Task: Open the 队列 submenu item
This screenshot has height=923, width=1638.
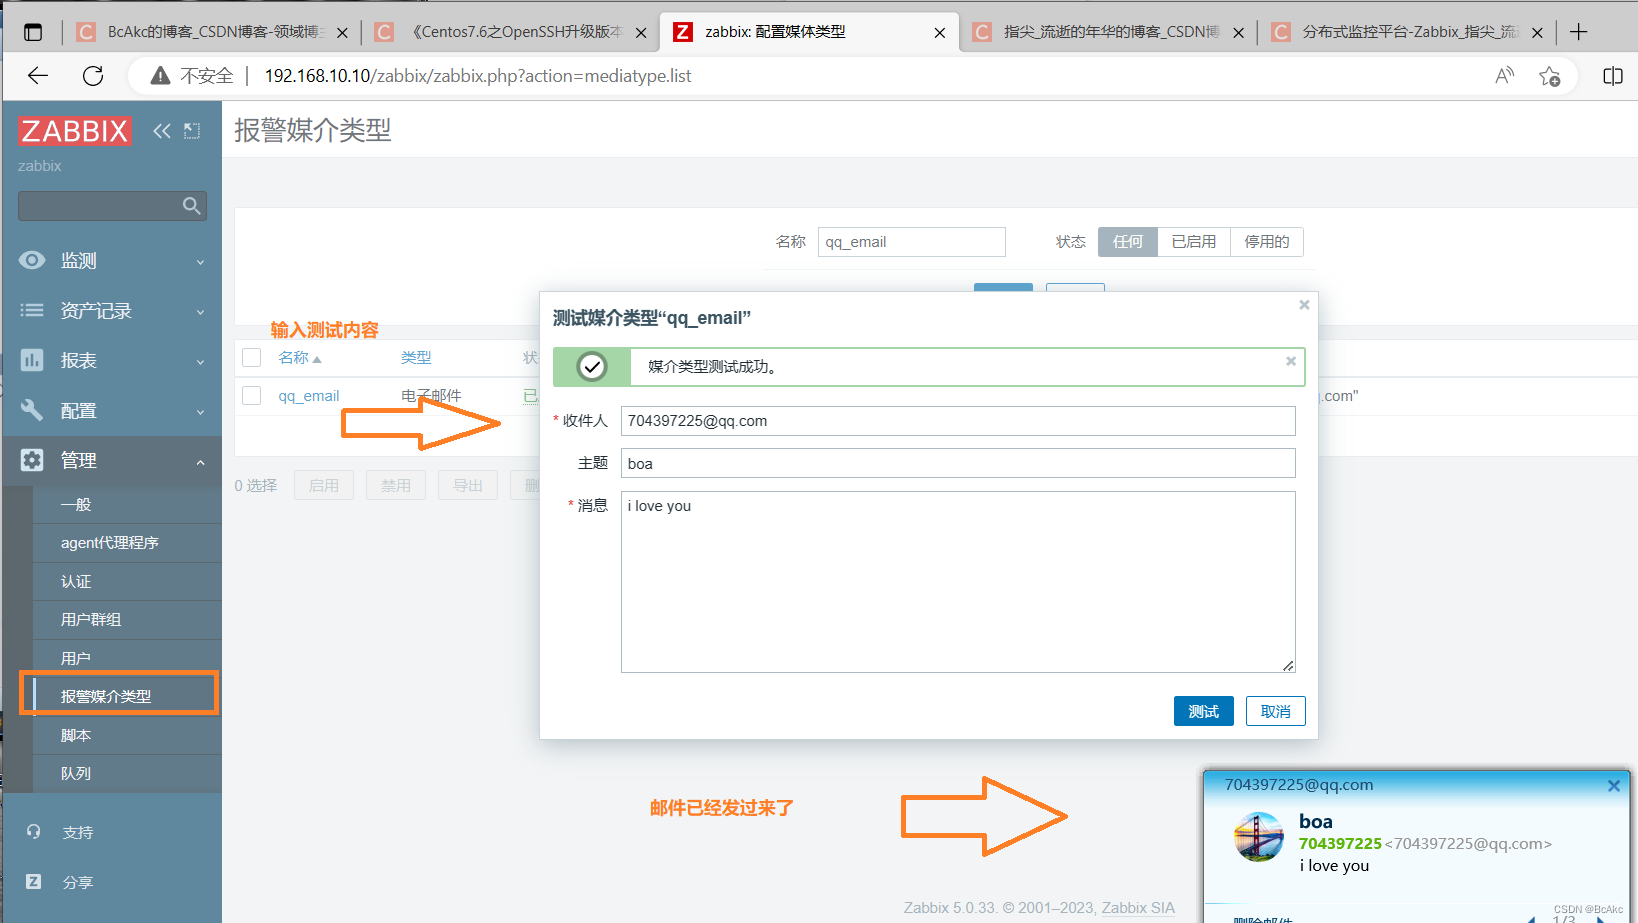Action: (127, 773)
